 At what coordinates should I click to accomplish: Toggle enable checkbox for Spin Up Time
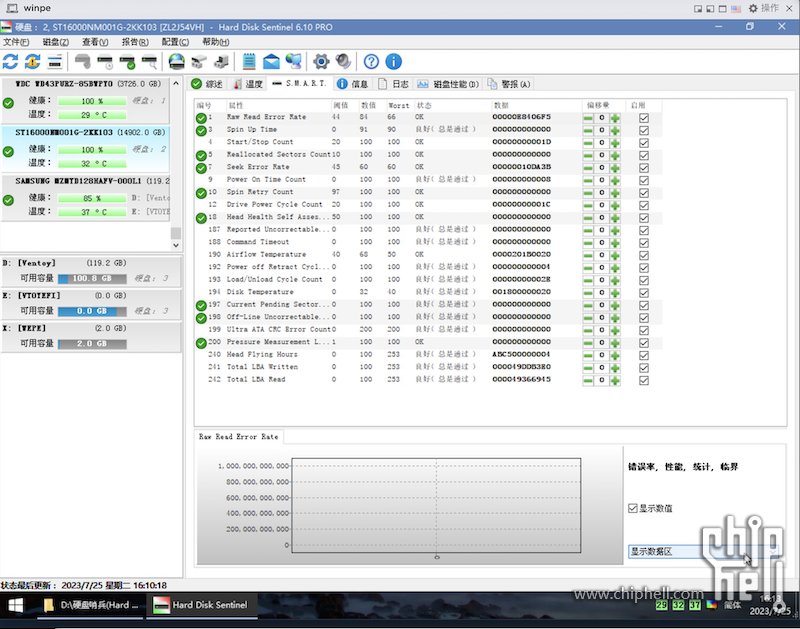pos(644,131)
